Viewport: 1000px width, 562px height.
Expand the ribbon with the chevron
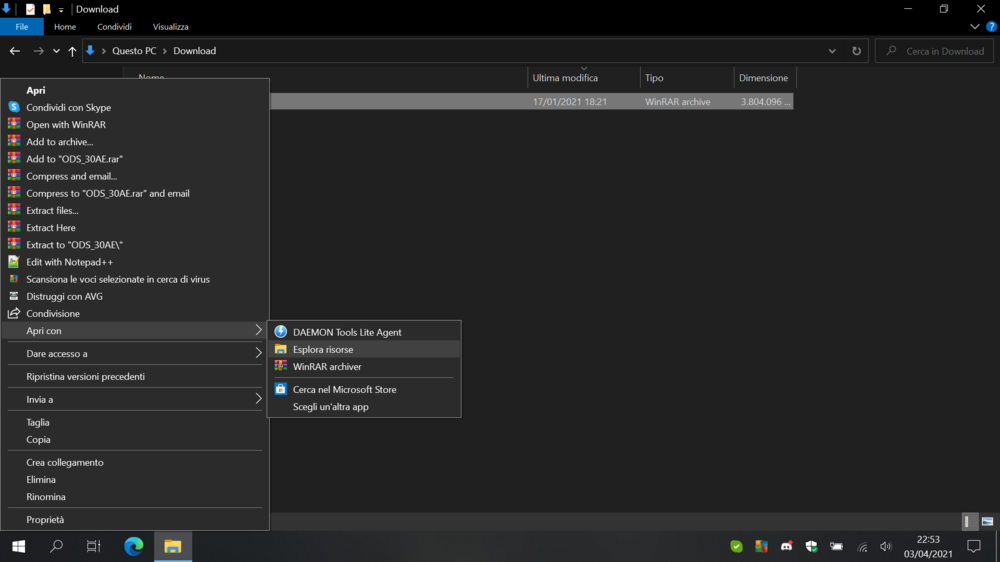[x=974, y=27]
